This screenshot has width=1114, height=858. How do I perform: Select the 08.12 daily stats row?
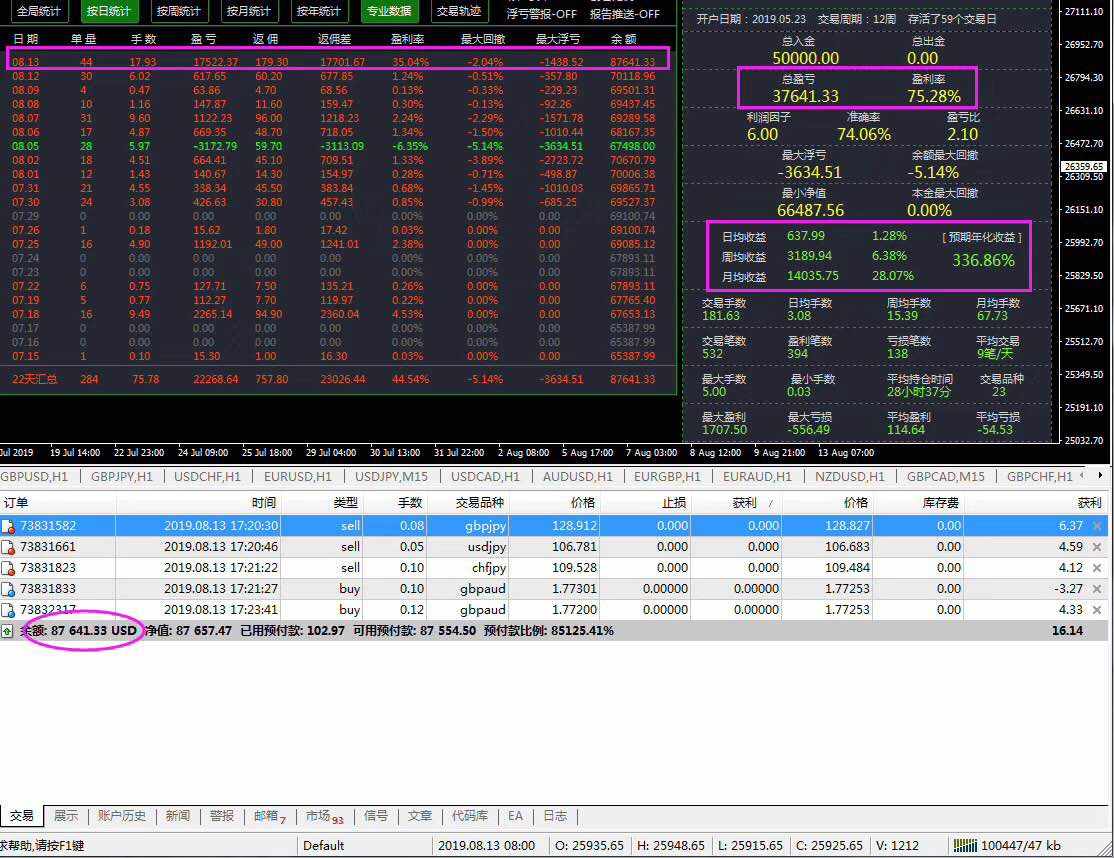pyautogui.click(x=334, y=76)
